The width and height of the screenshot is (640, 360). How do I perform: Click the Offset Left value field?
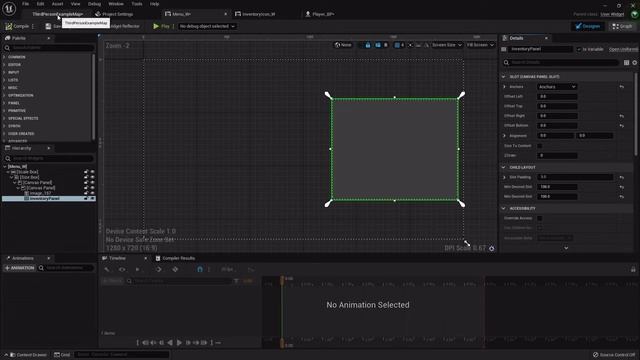[x=557, y=97]
